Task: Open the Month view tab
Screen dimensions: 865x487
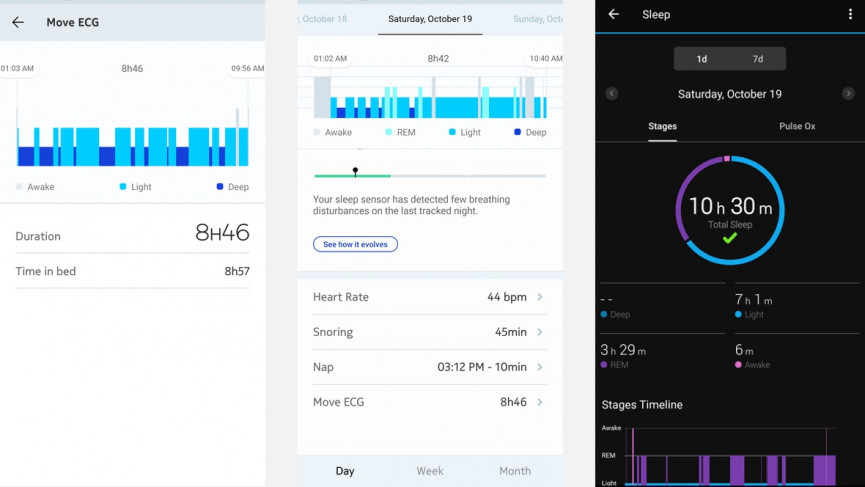Action: click(515, 471)
